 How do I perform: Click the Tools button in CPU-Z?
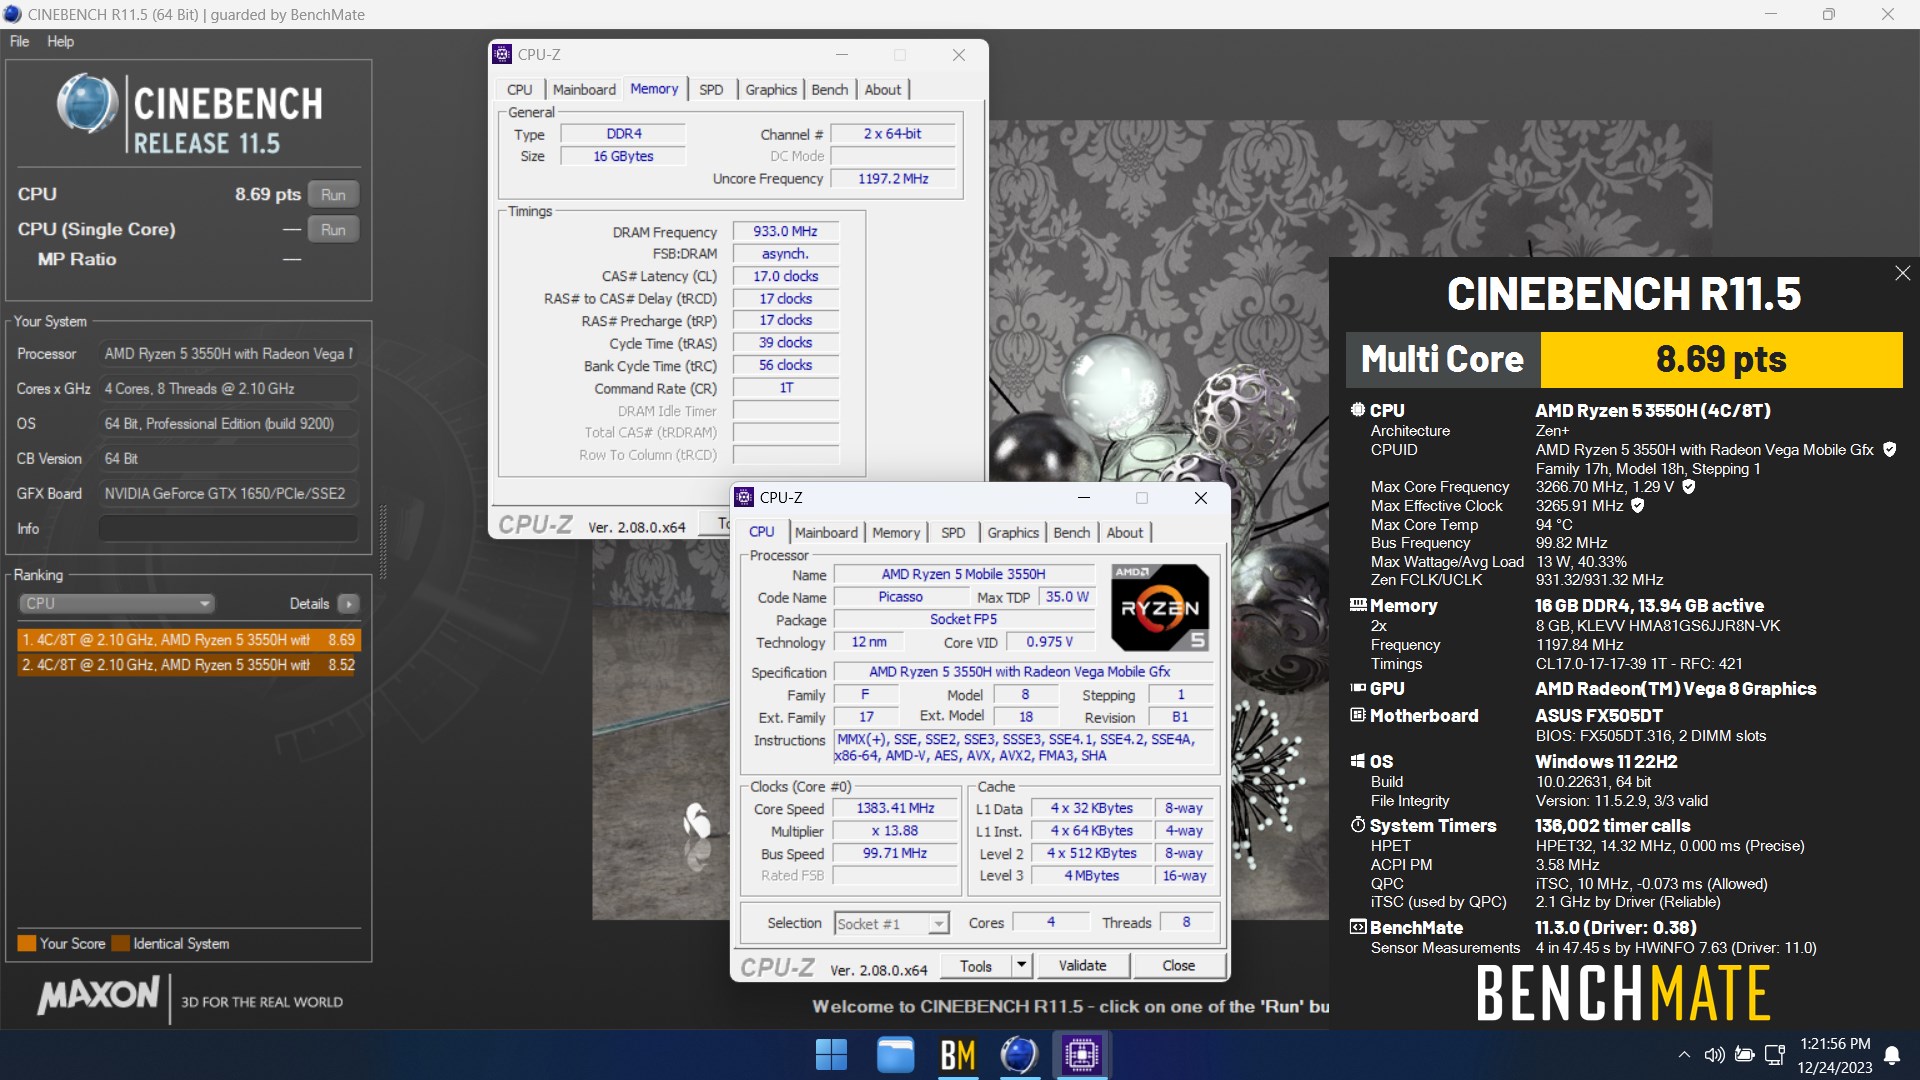[977, 966]
